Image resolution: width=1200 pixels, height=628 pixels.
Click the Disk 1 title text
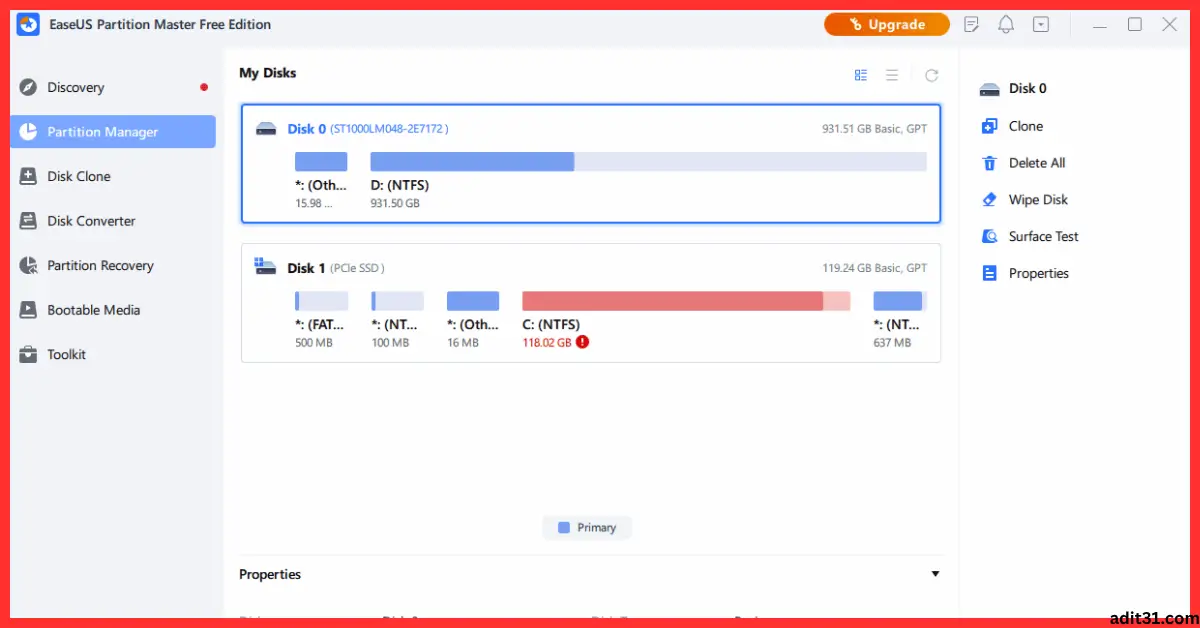307,268
